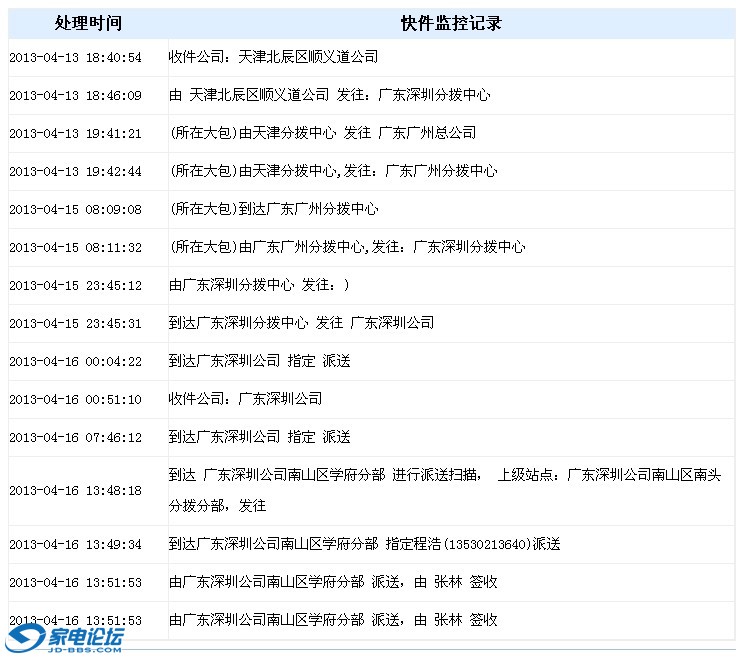Select the 2013-04-16 00:04:22 timestamp
Viewport: 742px width, 659px height.
click(x=75, y=362)
